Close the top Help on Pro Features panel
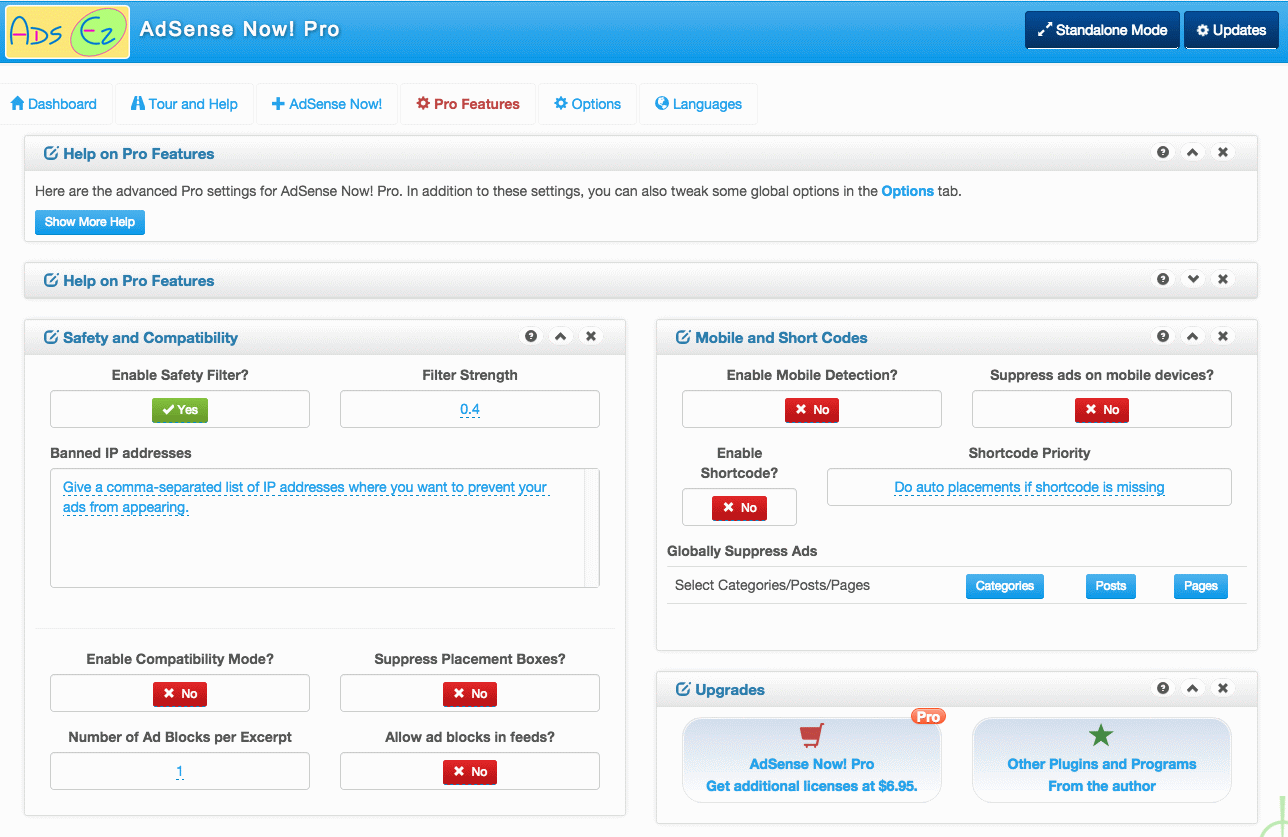This screenshot has width=1288, height=837. (1222, 153)
